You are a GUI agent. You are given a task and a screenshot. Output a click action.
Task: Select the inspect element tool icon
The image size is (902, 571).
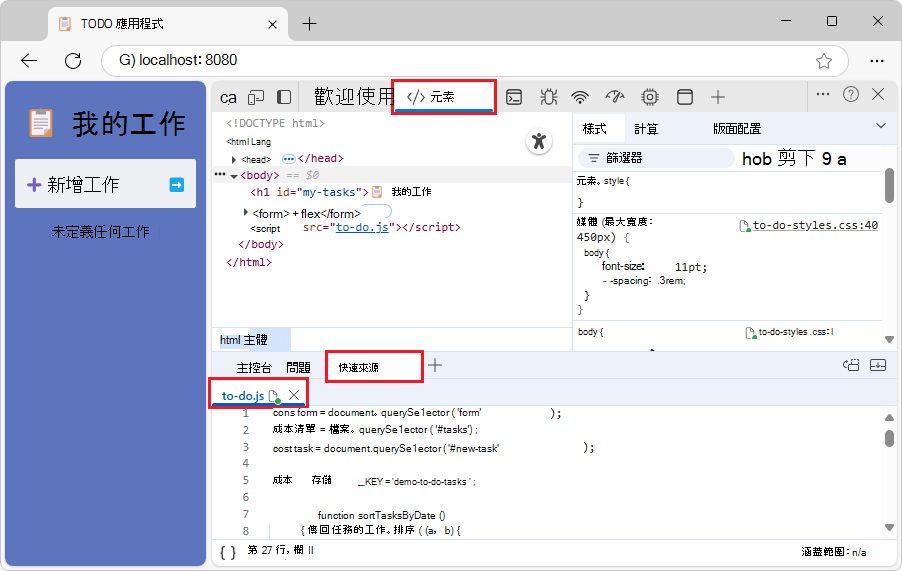pos(228,97)
